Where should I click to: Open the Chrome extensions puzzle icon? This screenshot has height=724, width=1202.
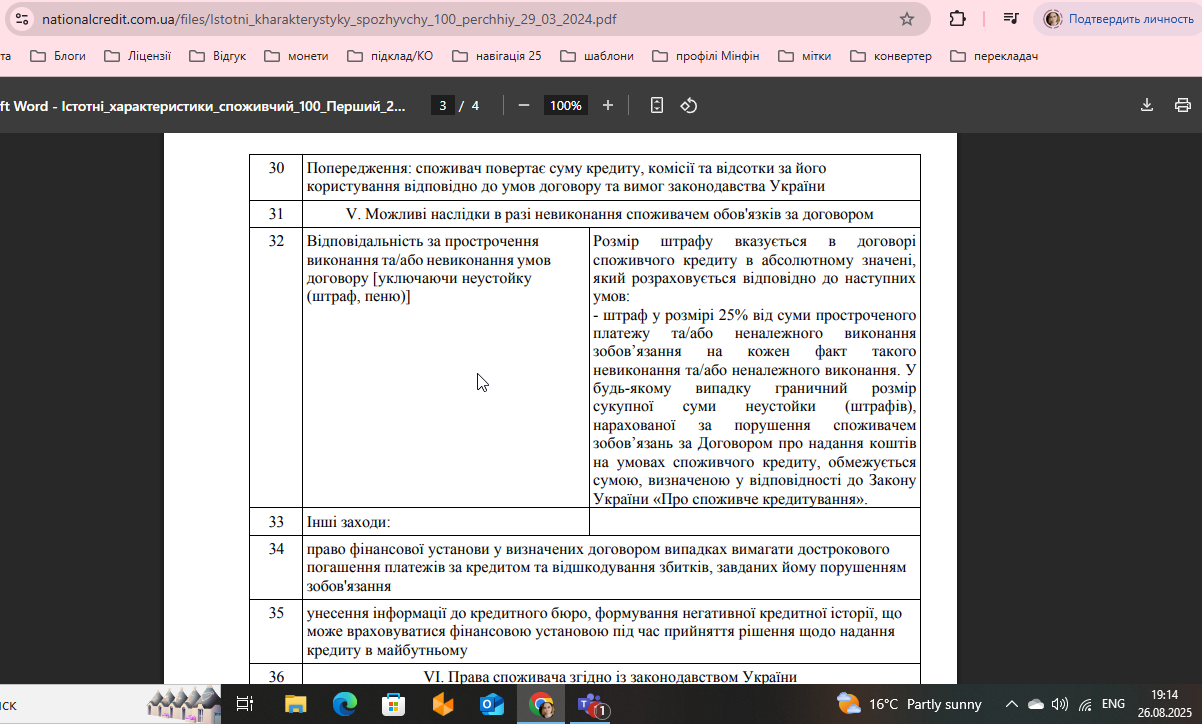click(957, 19)
